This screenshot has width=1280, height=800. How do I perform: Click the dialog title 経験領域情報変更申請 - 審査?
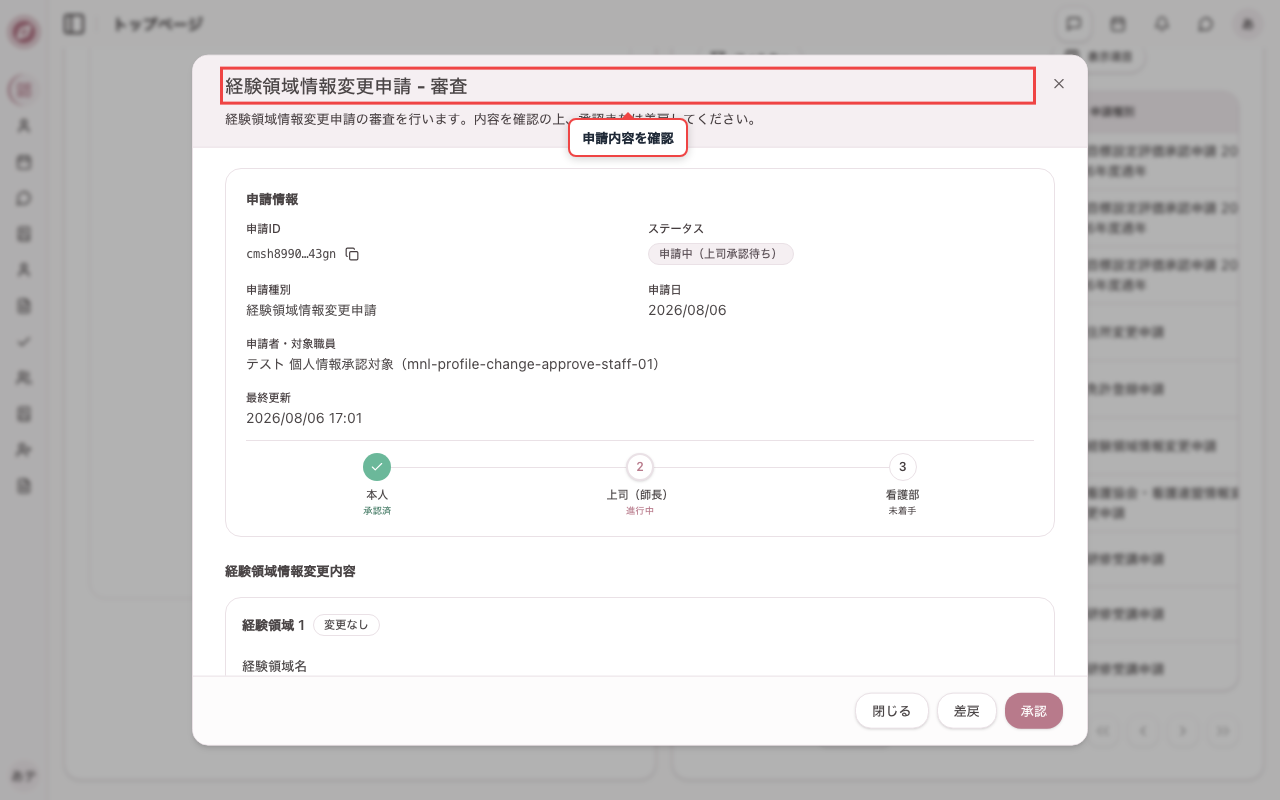346,86
